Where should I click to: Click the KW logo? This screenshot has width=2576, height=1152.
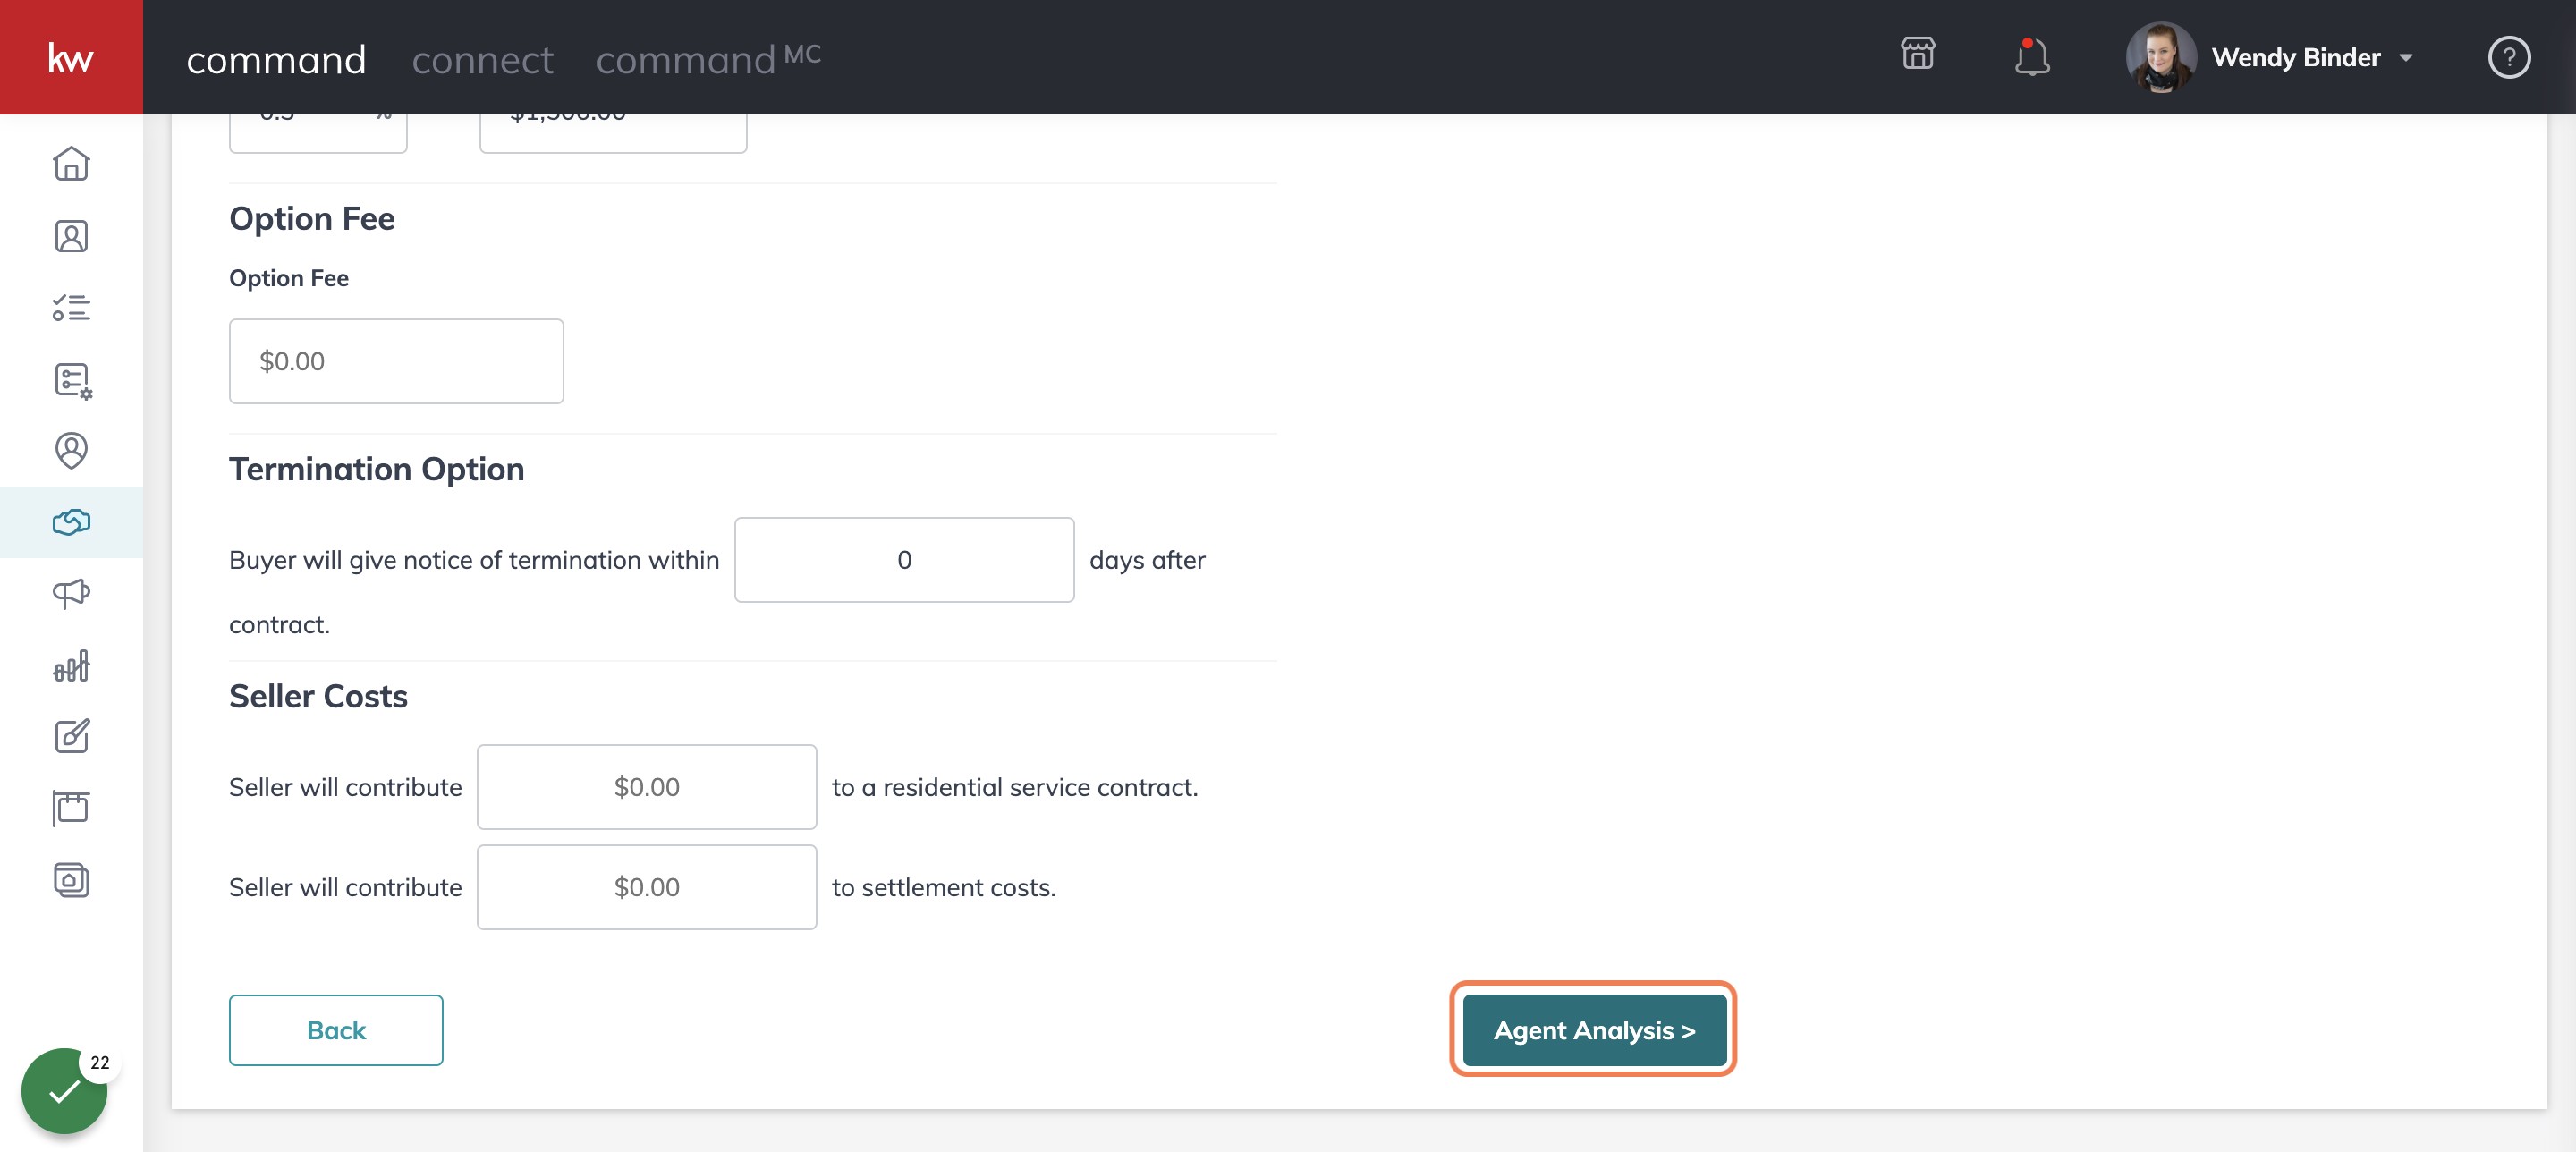(x=71, y=57)
